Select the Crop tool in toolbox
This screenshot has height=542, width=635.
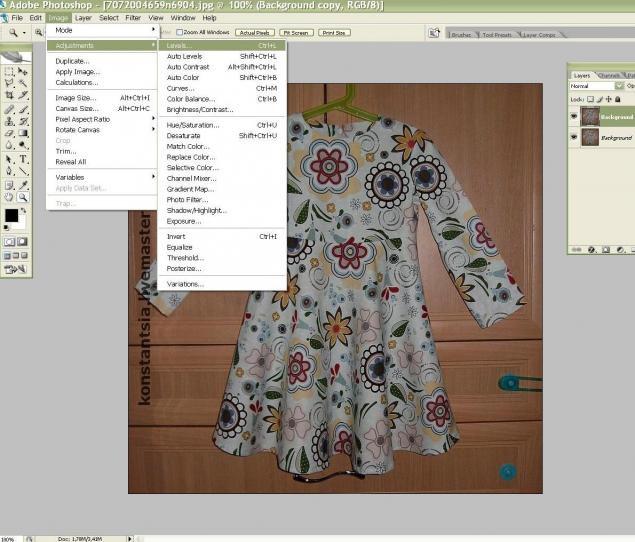[9, 95]
